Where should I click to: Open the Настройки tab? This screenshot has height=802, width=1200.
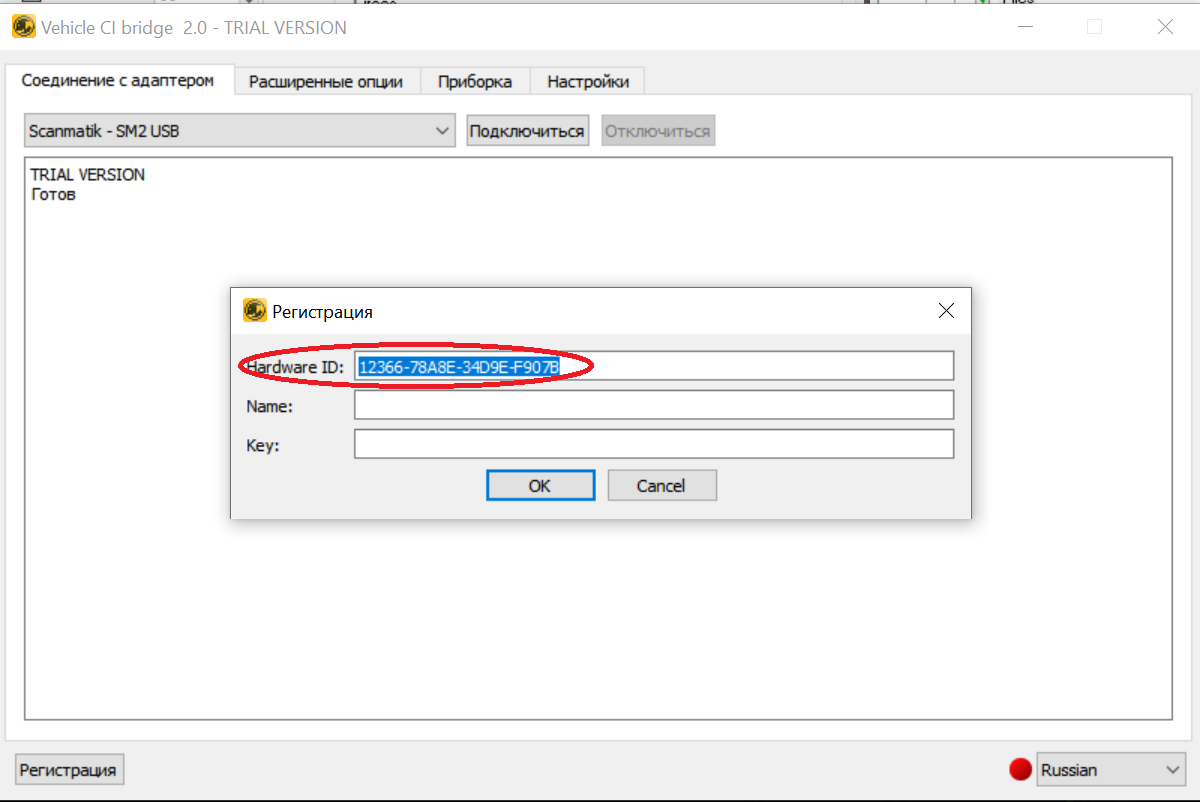(588, 82)
